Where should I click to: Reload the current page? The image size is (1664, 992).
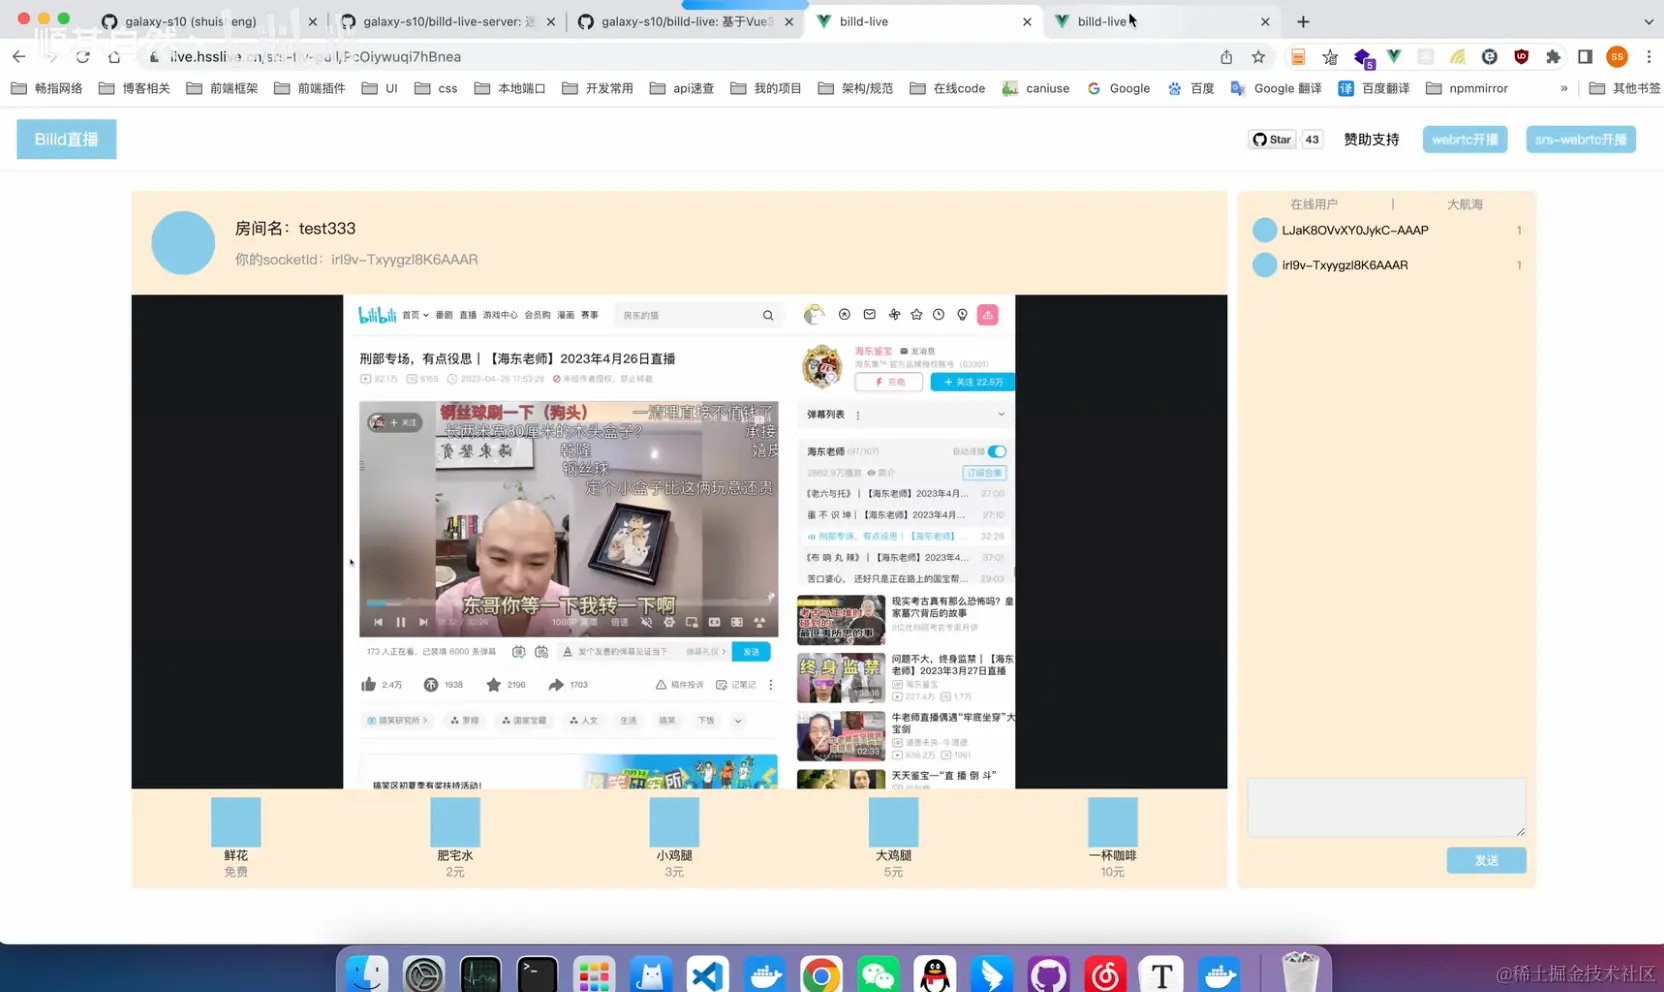tap(83, 57)
